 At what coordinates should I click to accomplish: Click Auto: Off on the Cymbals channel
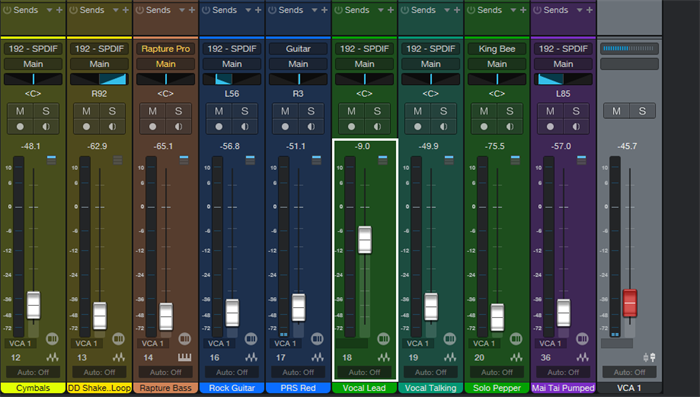tap(33, 372)
